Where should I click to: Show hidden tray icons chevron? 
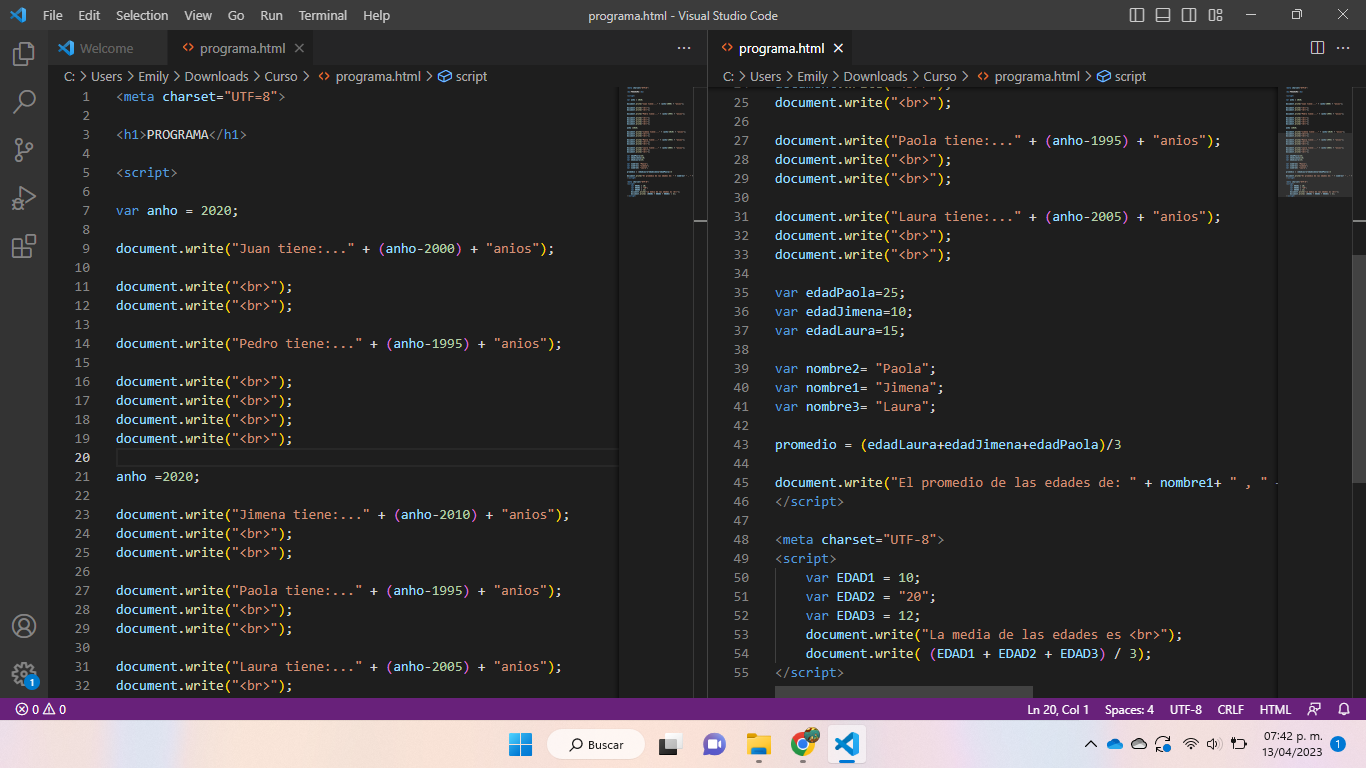[x=1091, y=744]
